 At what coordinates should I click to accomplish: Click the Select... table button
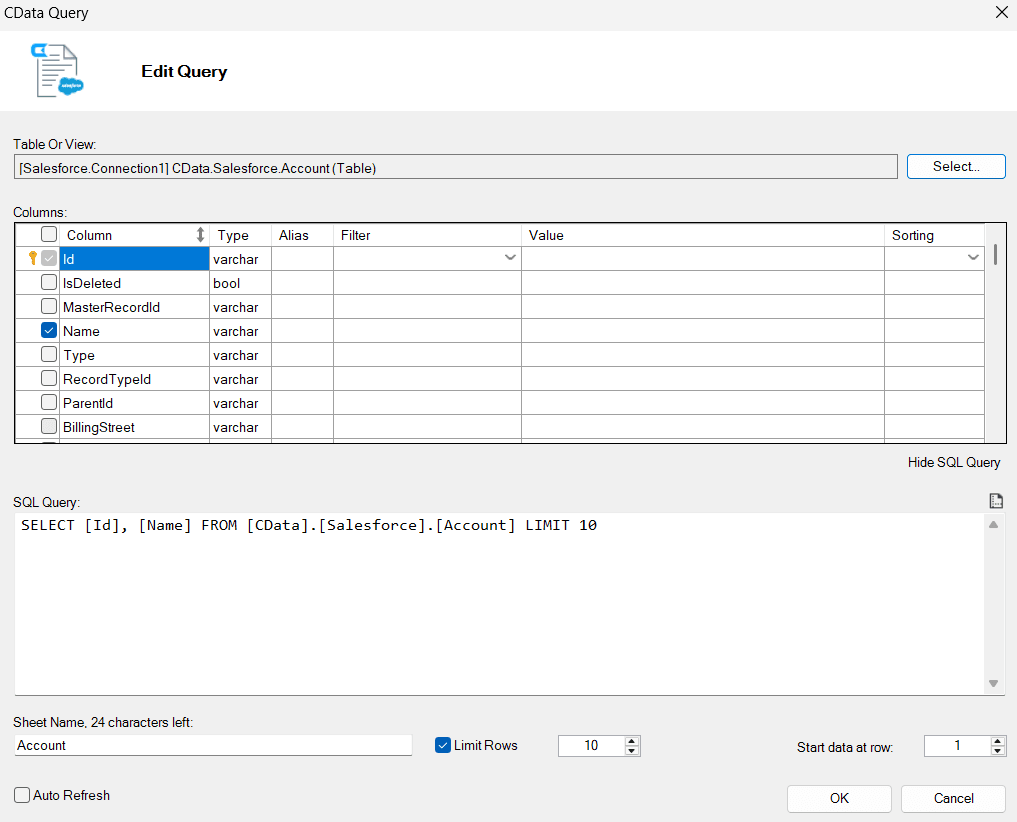(x=955, y=167)
